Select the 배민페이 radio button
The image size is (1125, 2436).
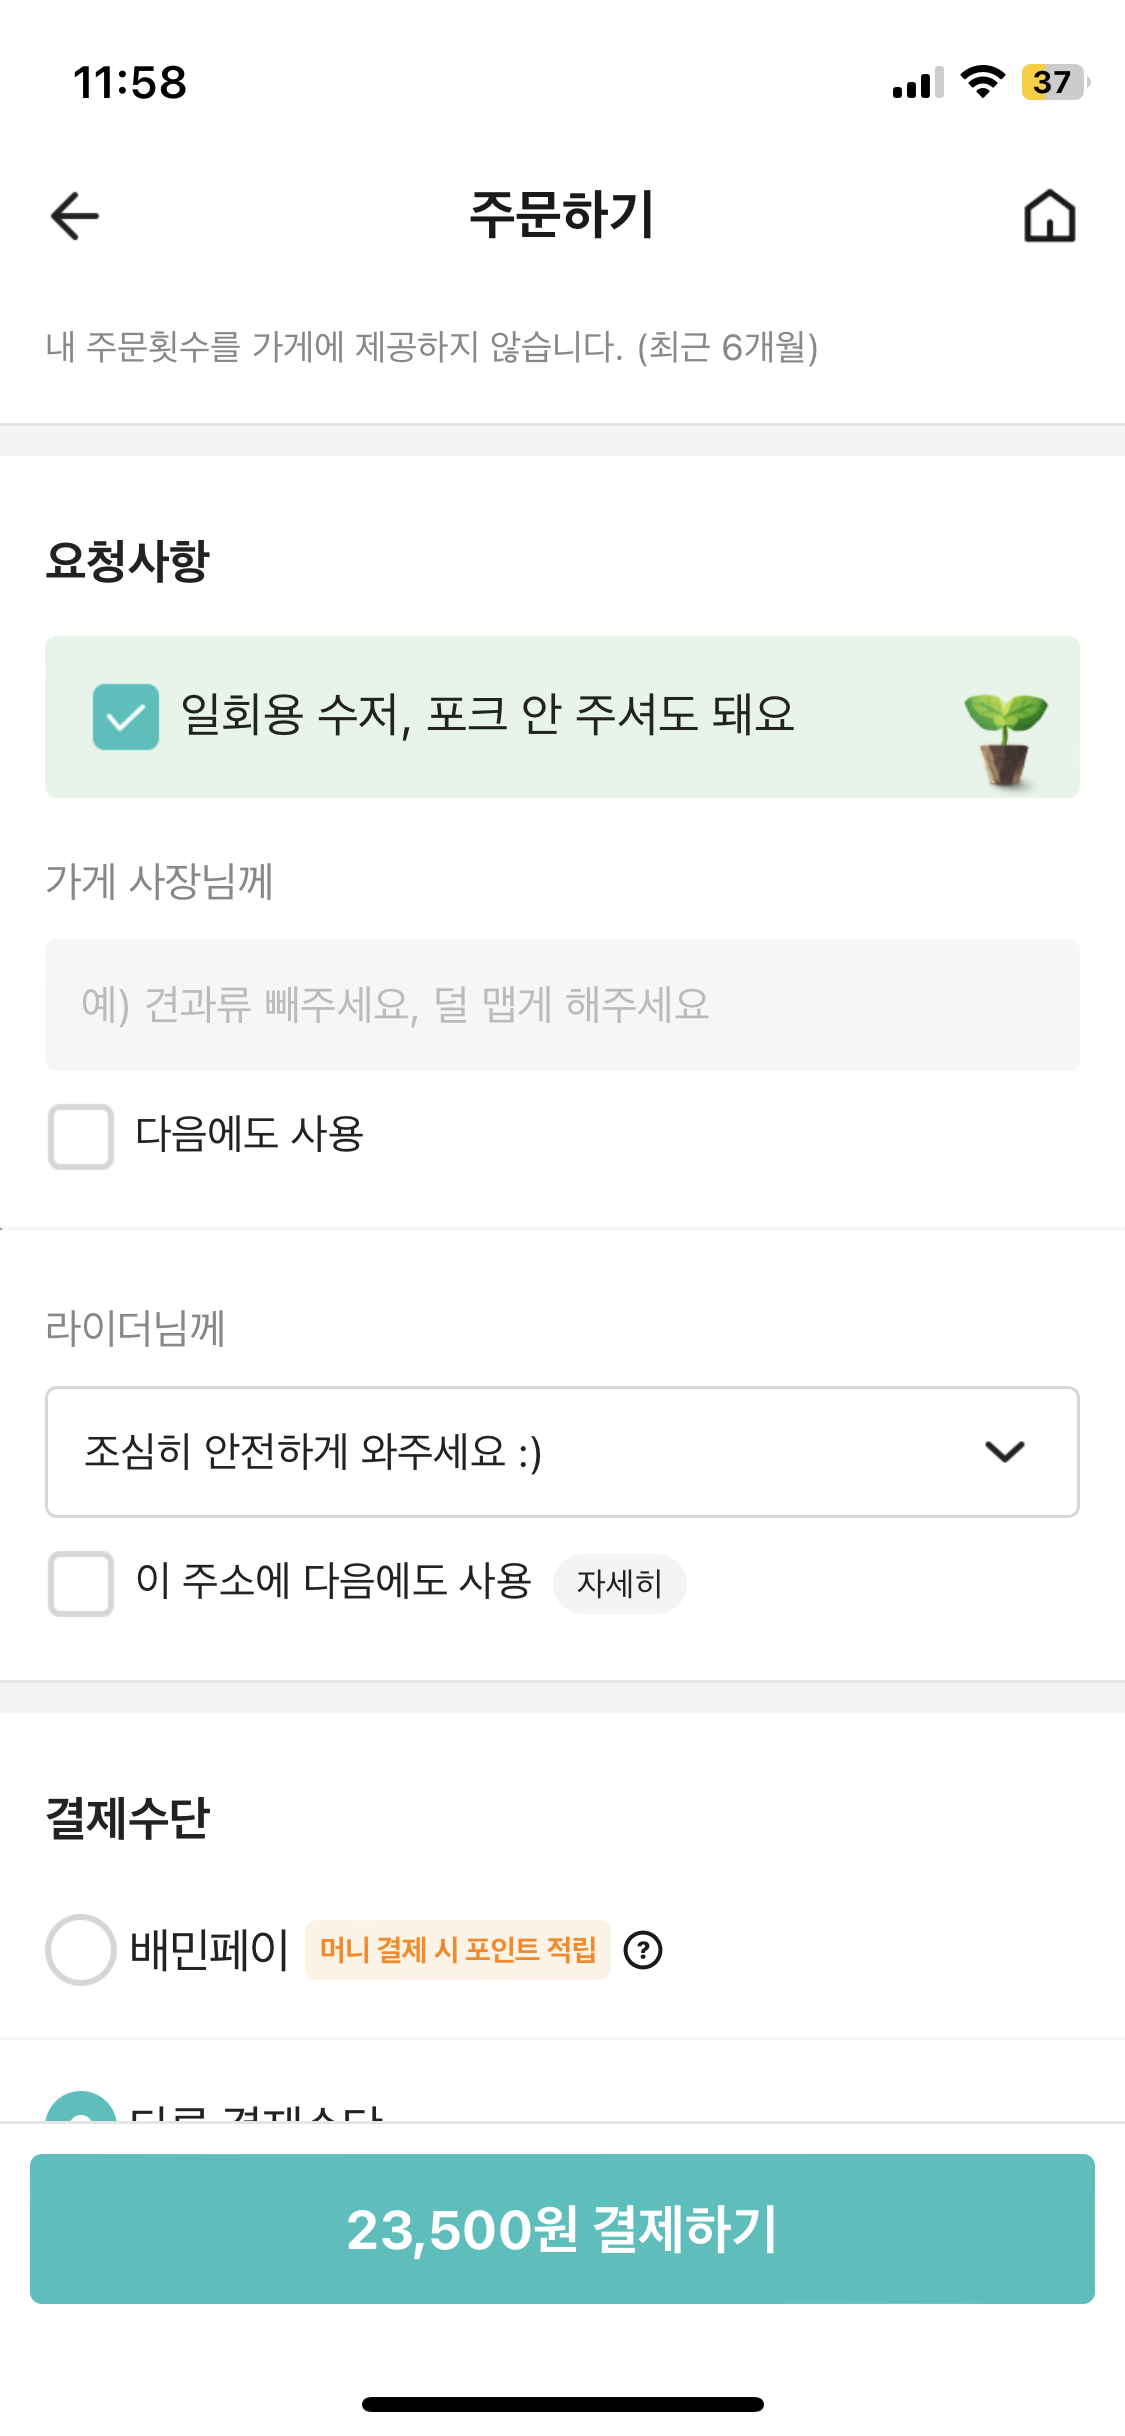click(81, 1950)
